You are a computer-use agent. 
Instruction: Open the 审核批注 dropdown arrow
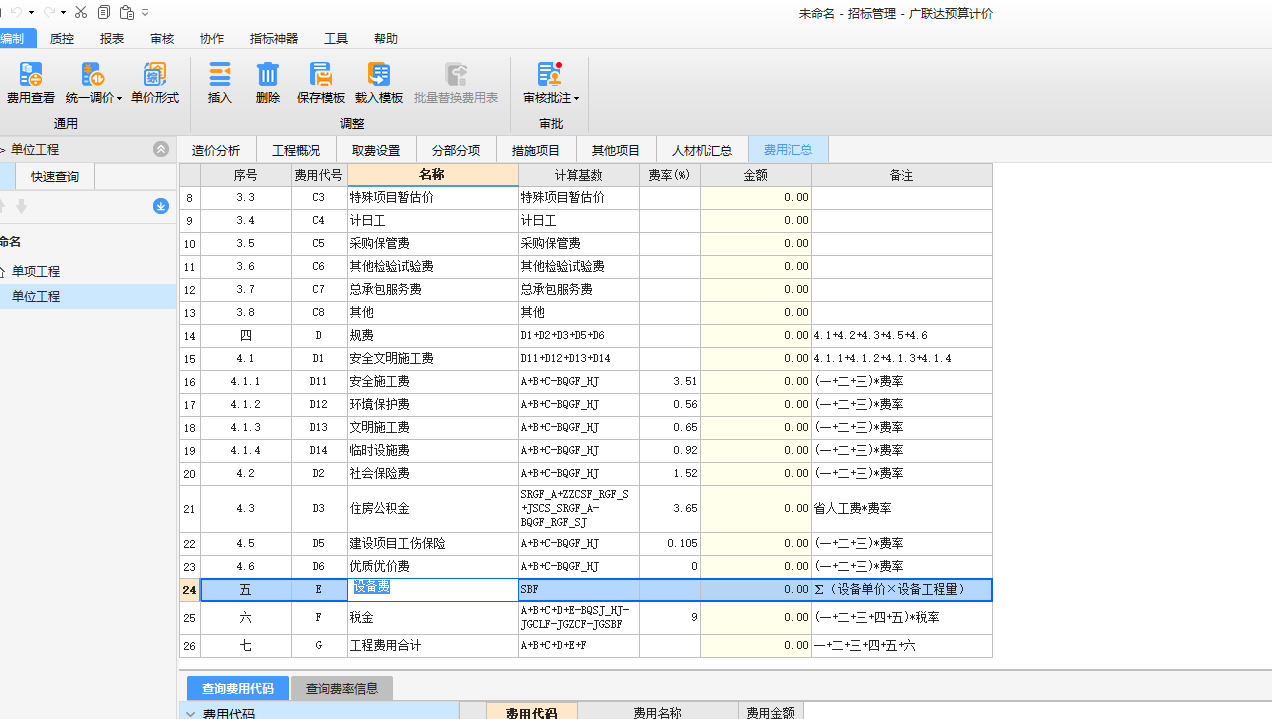coord(576,98)
